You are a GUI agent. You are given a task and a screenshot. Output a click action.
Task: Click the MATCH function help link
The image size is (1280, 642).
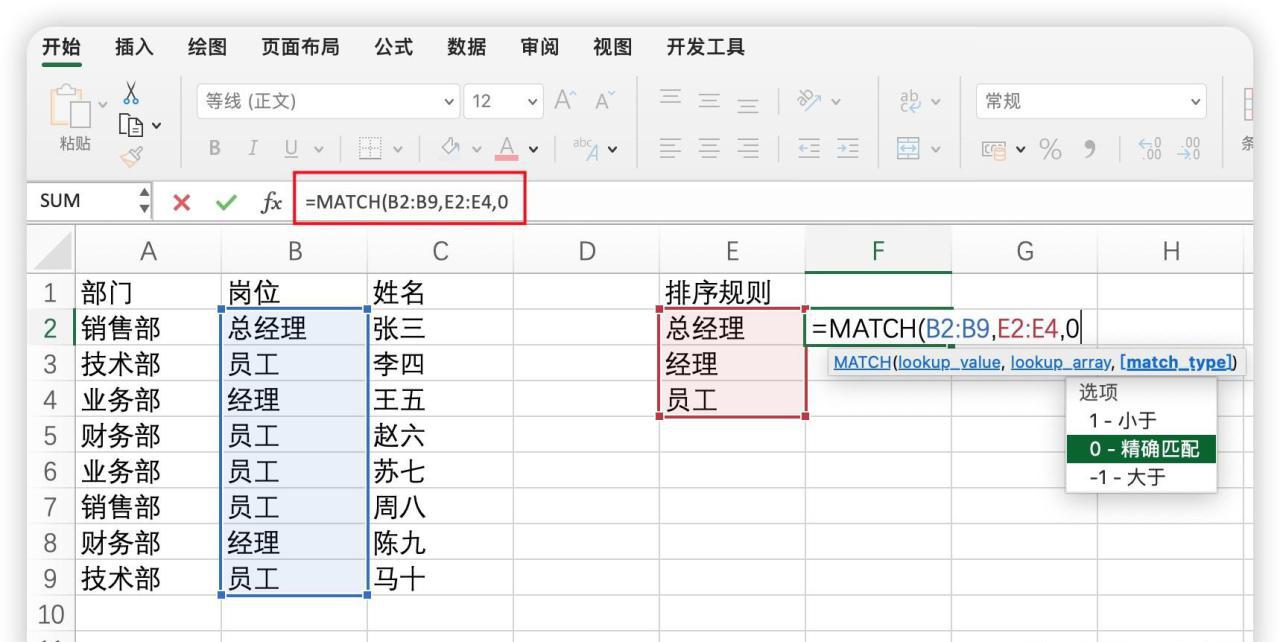coord(862,362)
